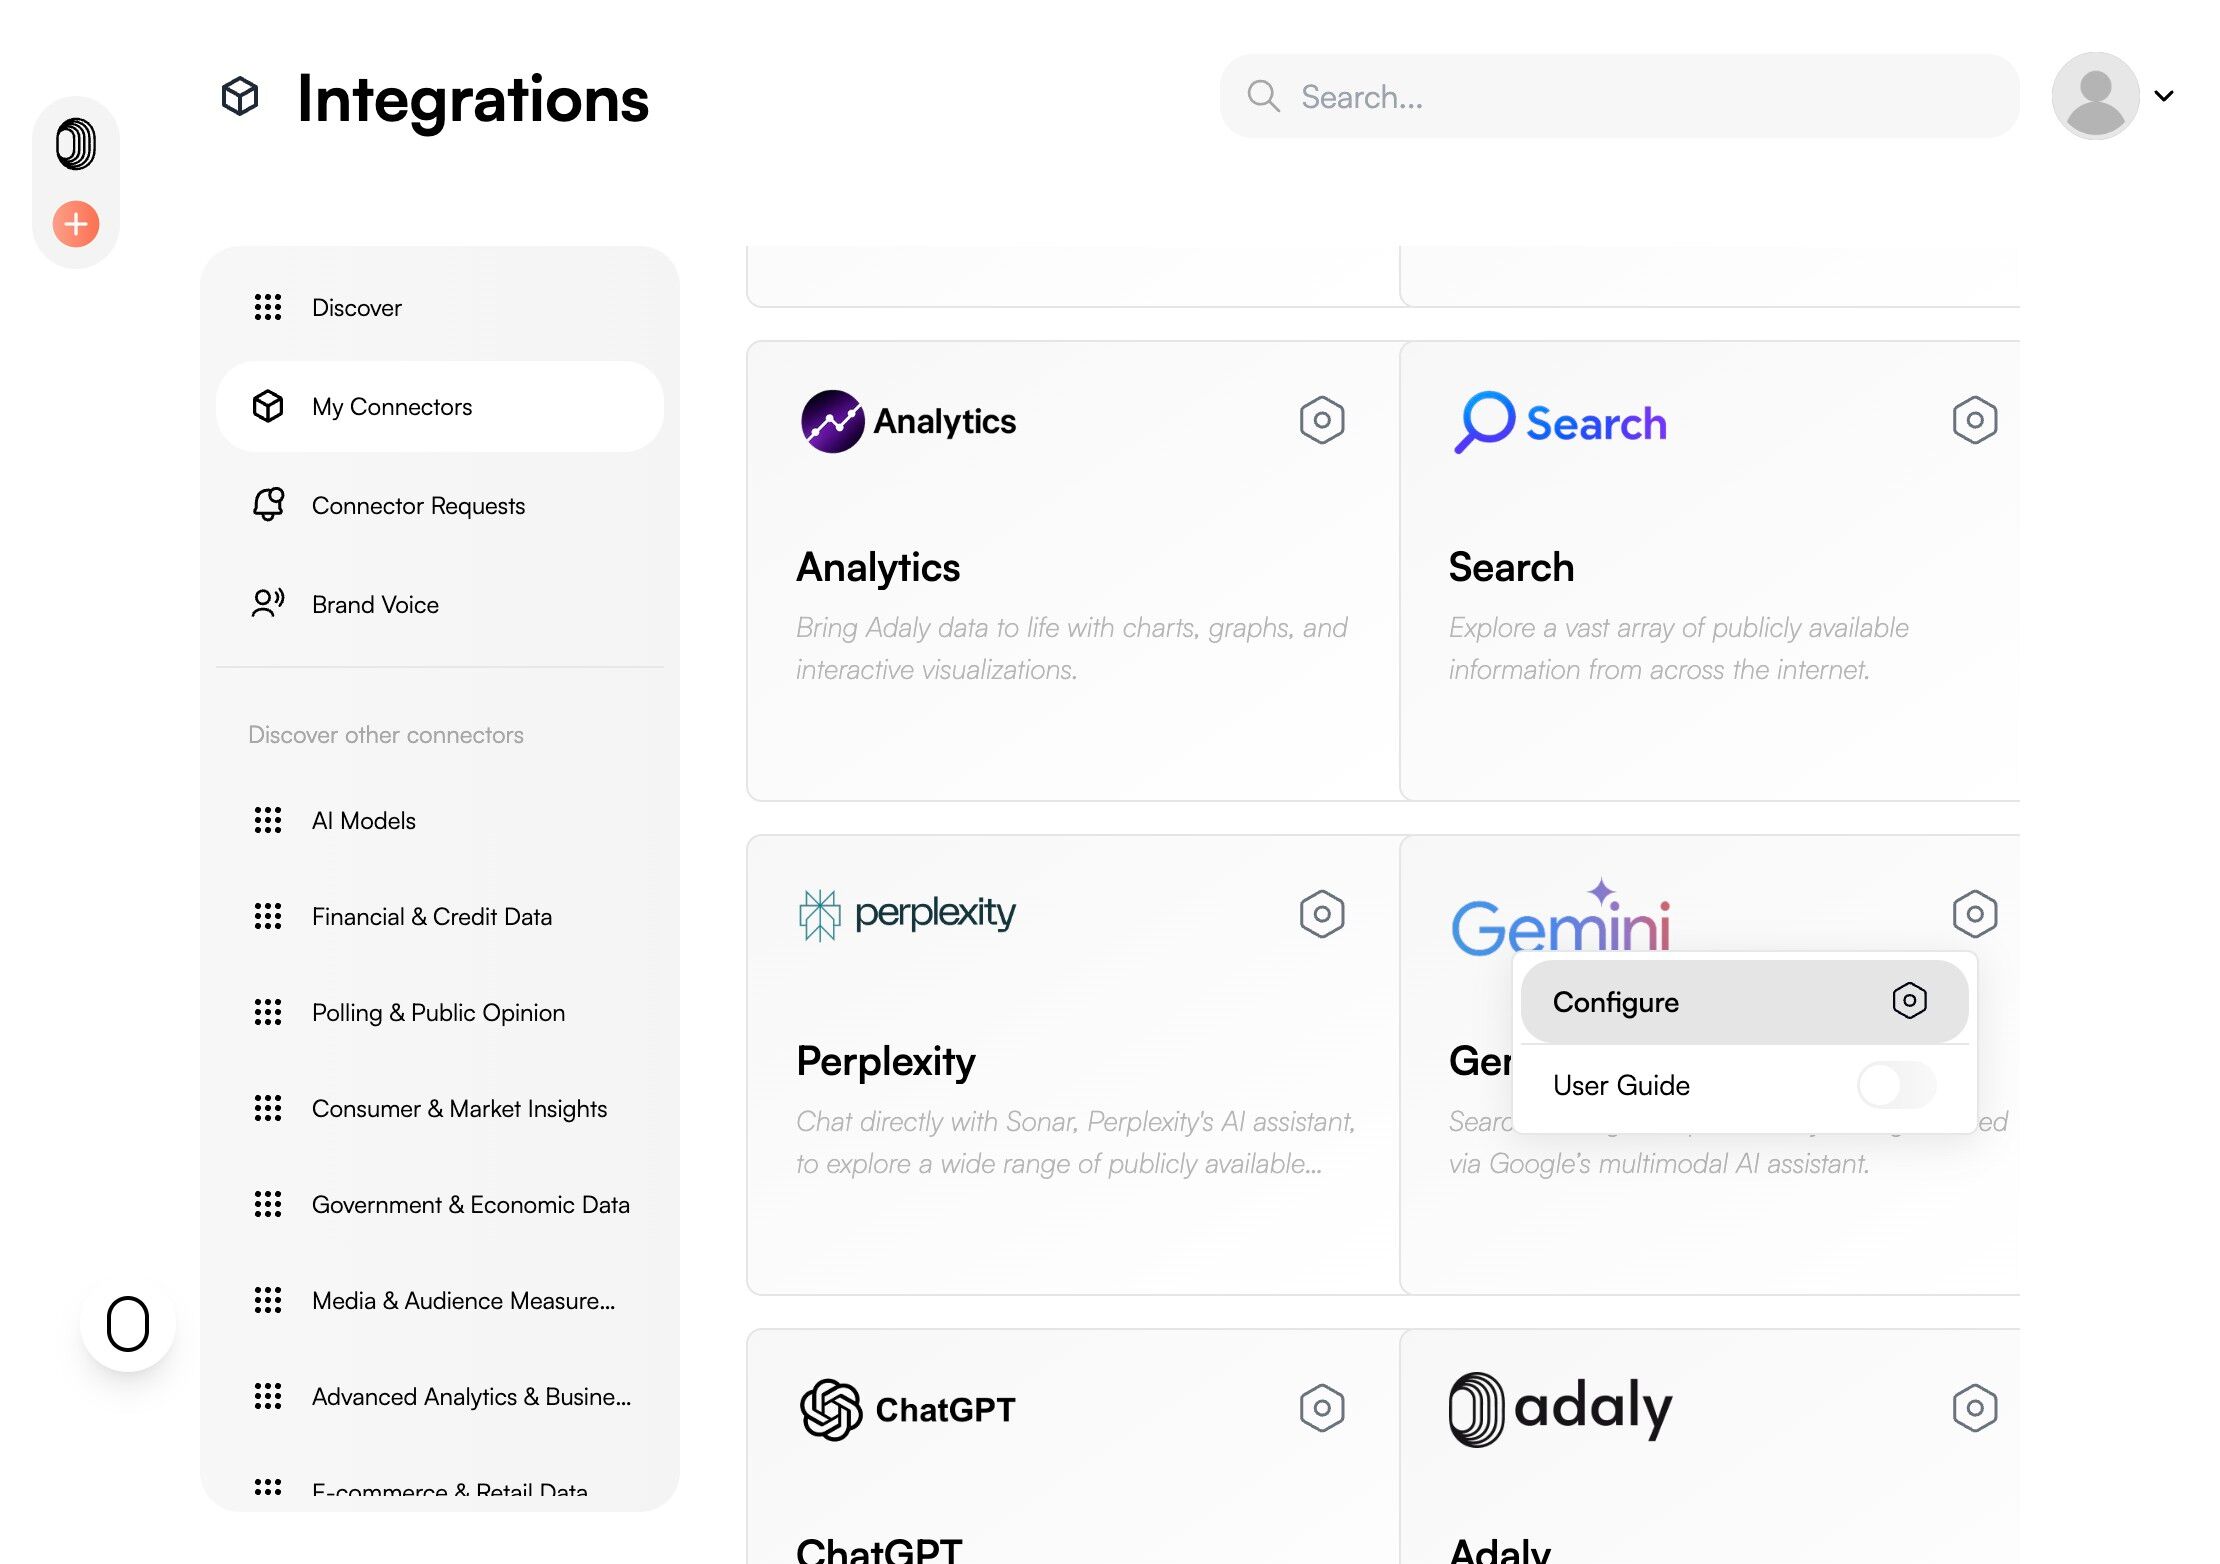The image size is (2220, 1564).
Task: Open settings hexagon on Search card
Action: click(1974, 420)
